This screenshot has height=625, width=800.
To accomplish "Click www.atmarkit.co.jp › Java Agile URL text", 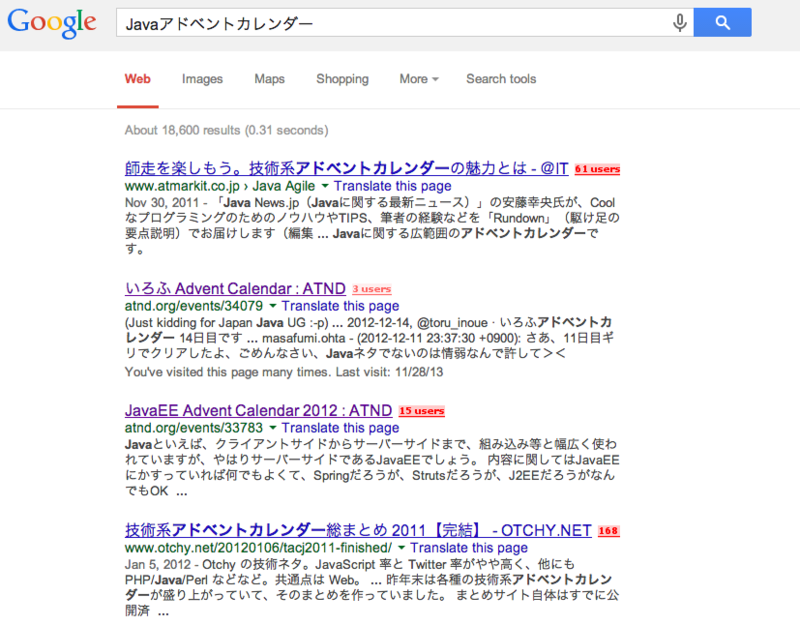I will tap(220, 186).
